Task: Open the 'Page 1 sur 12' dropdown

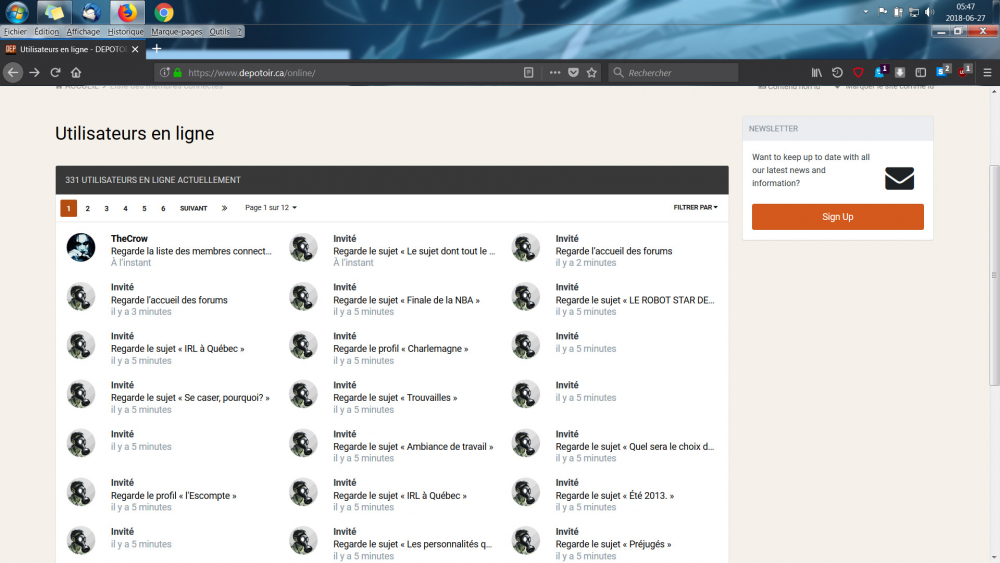Action: coord(271,208)
